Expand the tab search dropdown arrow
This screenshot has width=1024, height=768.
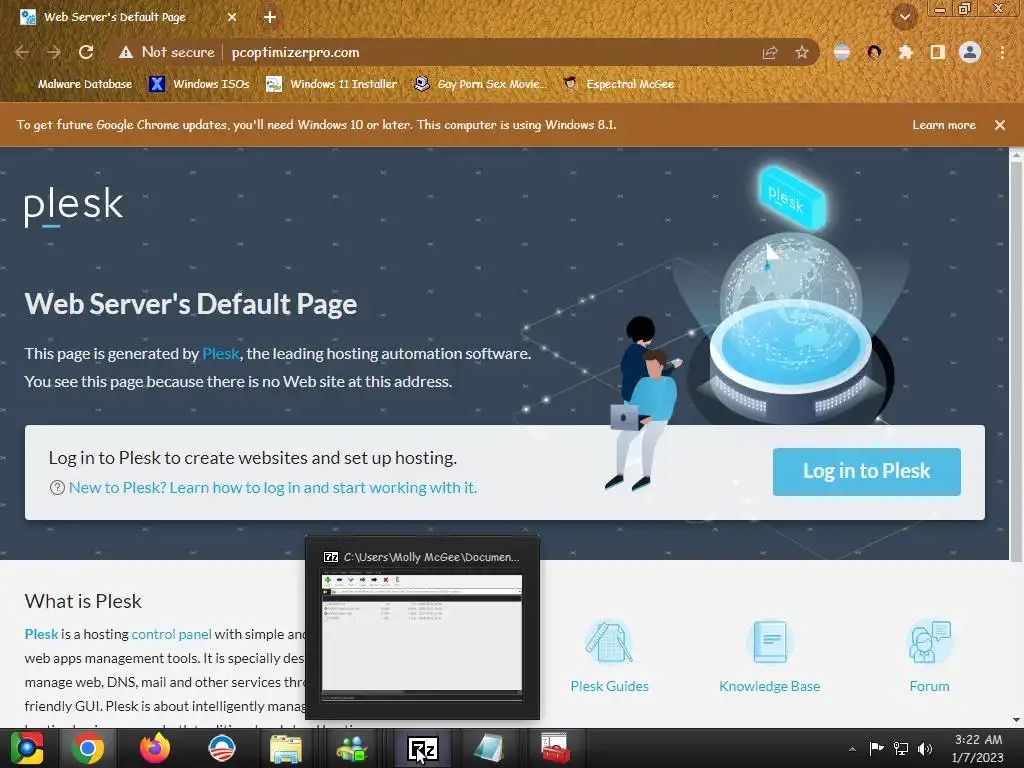tap(904, 18)
